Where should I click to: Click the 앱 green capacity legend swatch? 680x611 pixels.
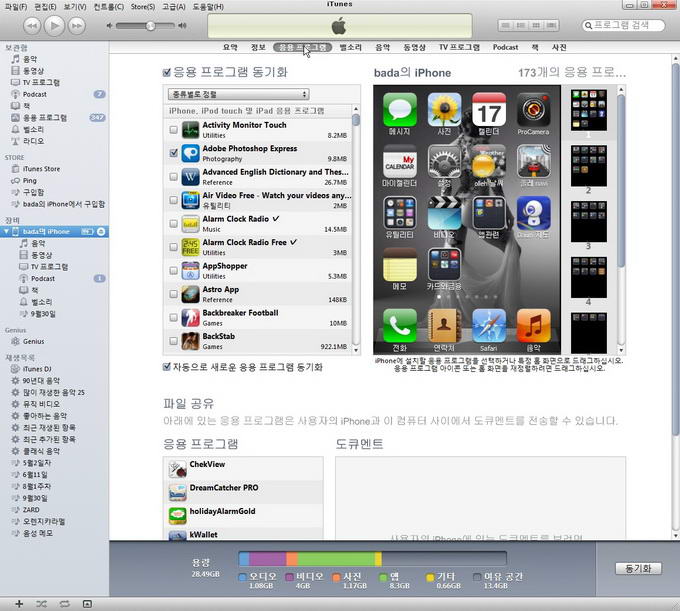click(x=383, y=577)
